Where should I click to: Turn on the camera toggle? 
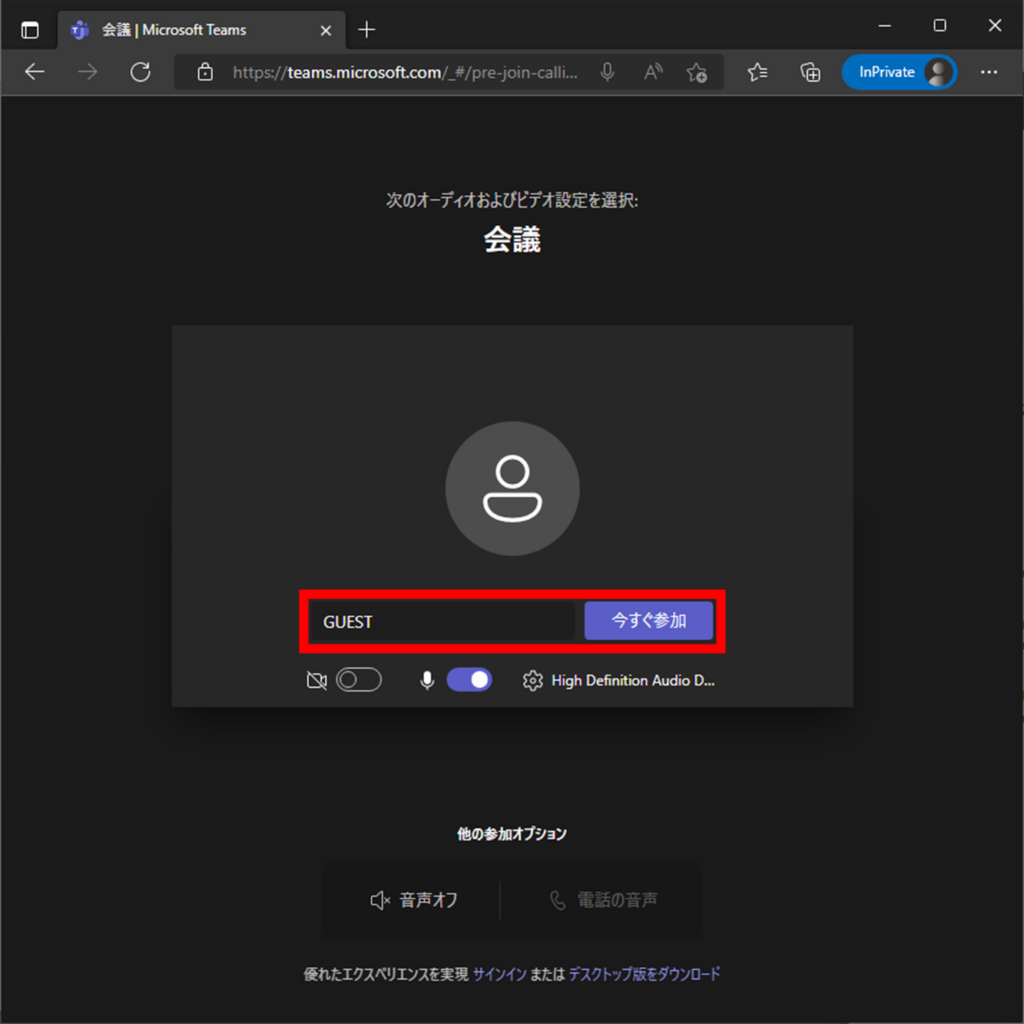[359, 681]
